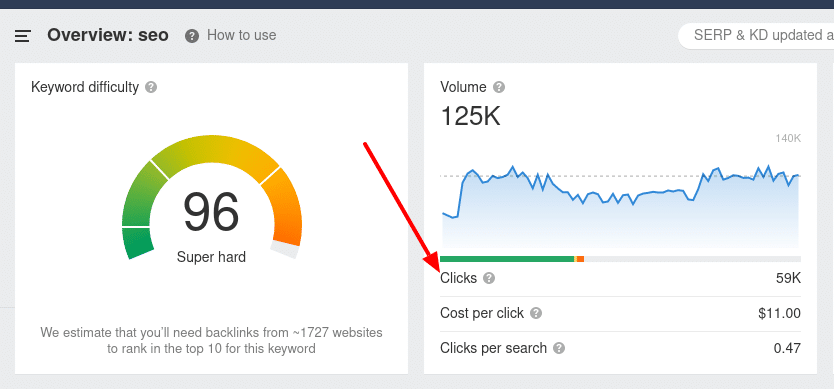Click the Clicks label

pos(458,278)
